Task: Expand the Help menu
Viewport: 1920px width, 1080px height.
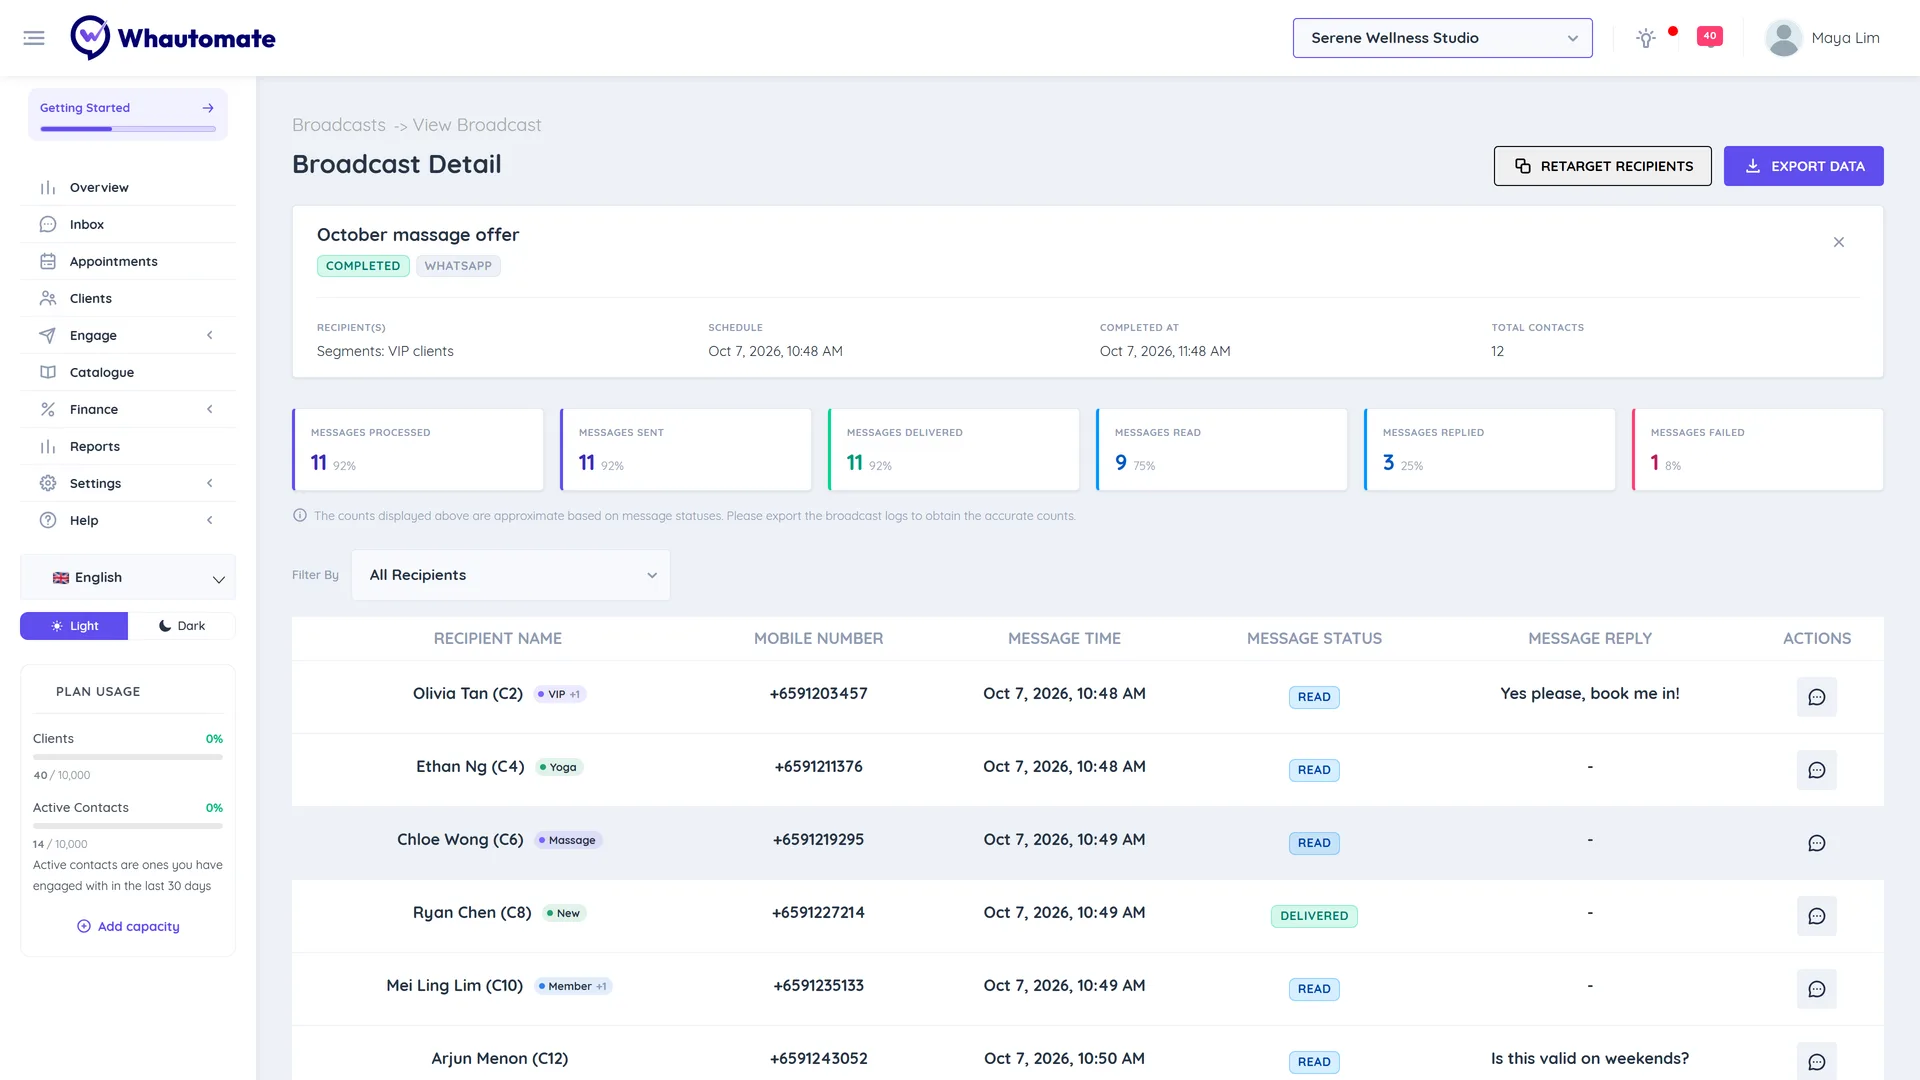Action: [x=128, y=520]
